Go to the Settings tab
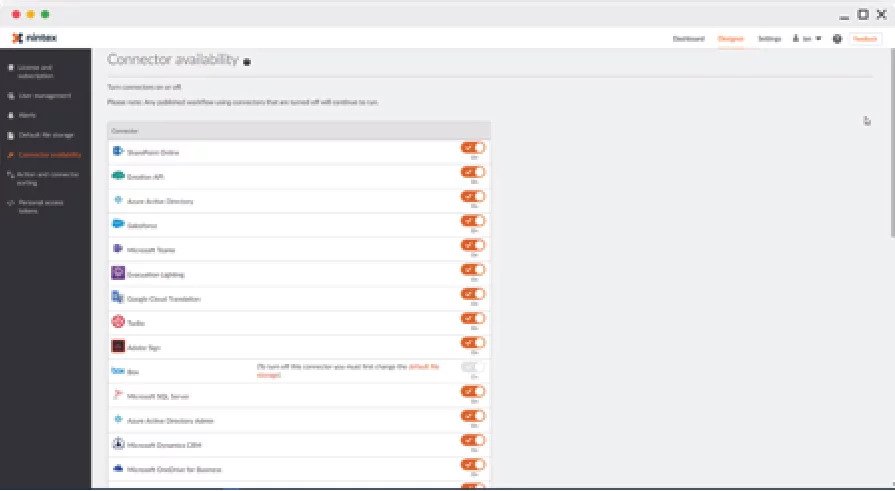The image size is (895, 491). tap(769, 39)
